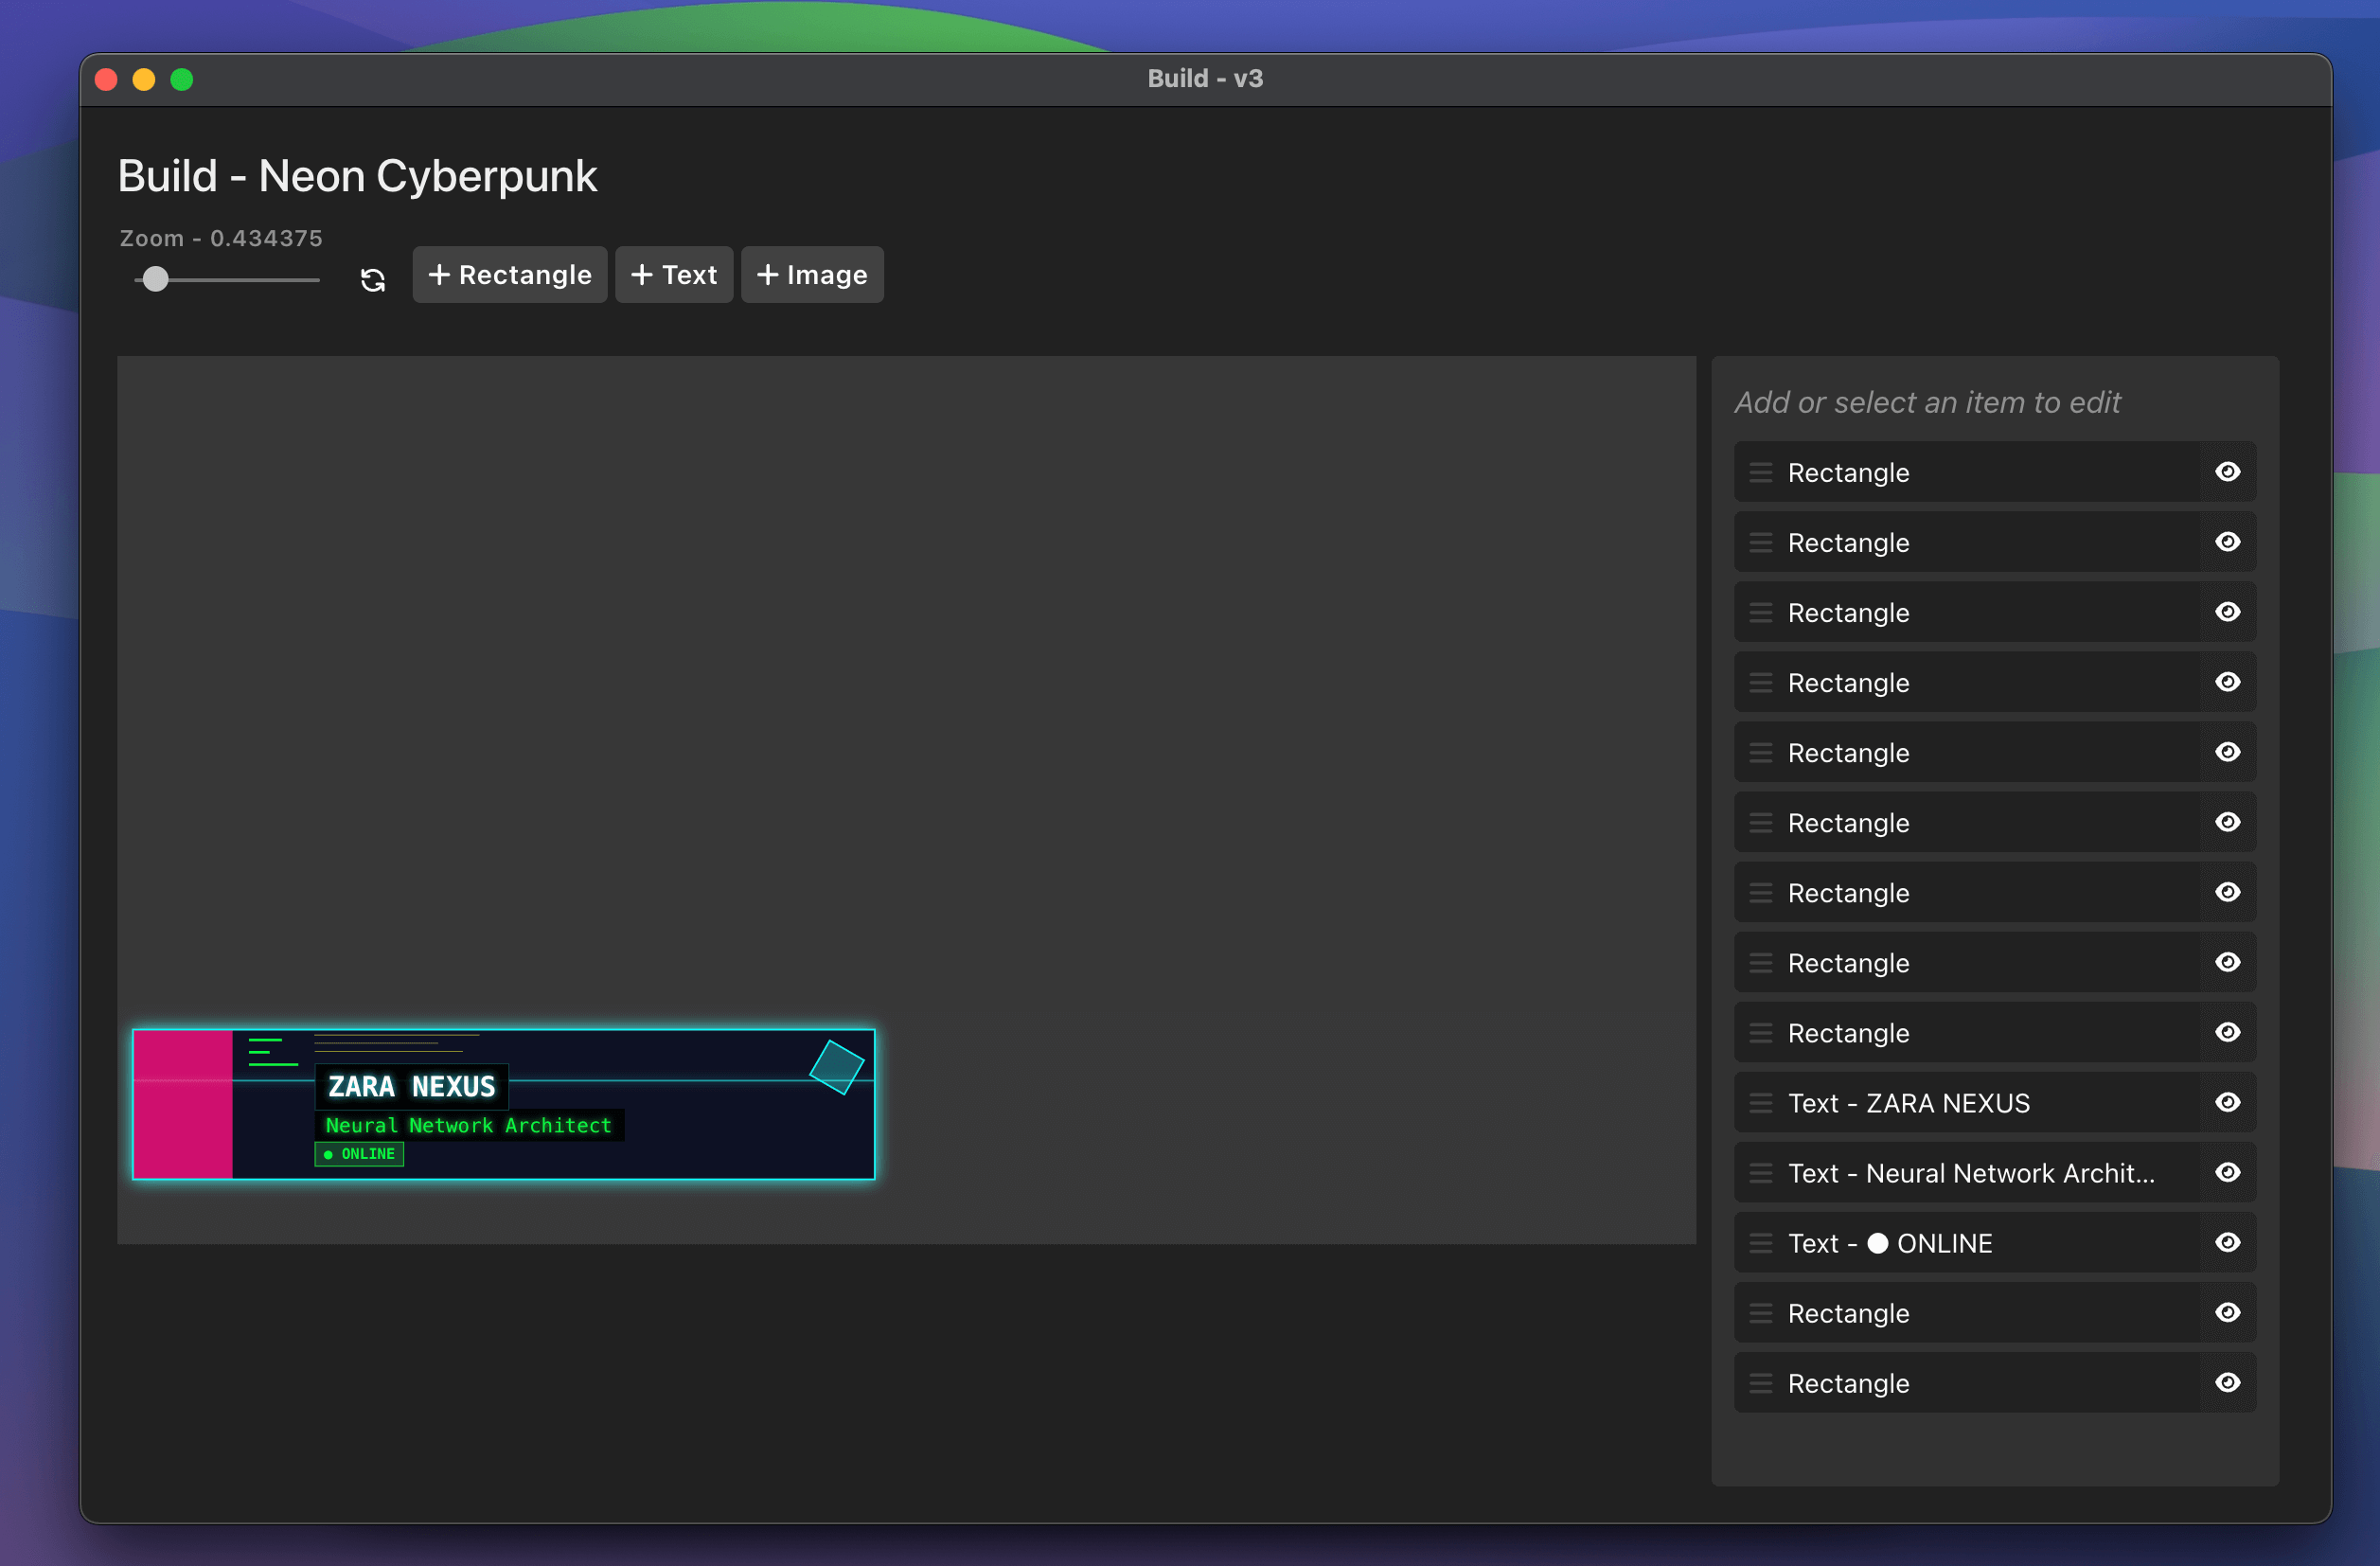
Task: Add a new Text element
Action: pyautogui.click(x=673, y=274)
